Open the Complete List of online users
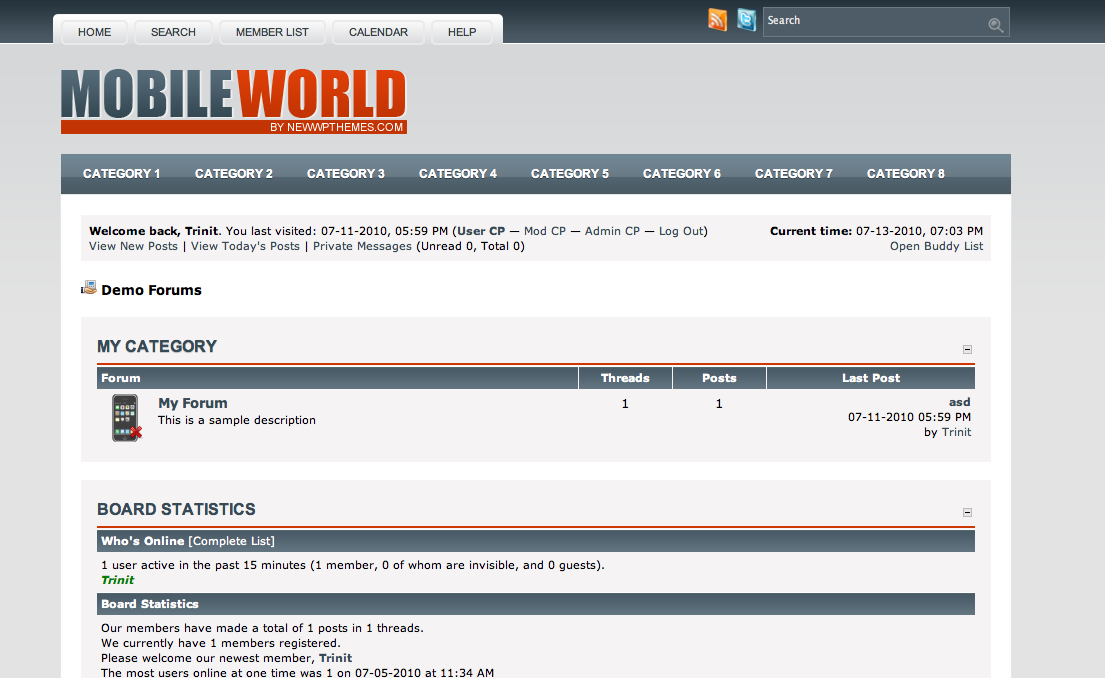The image size is (1105, 678). click(x=231, y=541)
